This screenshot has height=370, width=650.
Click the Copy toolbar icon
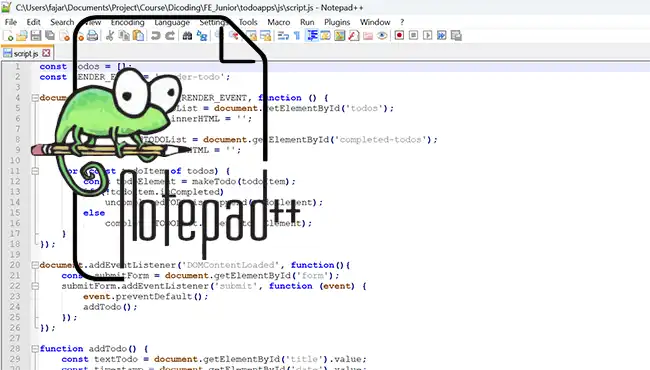coord(124,36)
